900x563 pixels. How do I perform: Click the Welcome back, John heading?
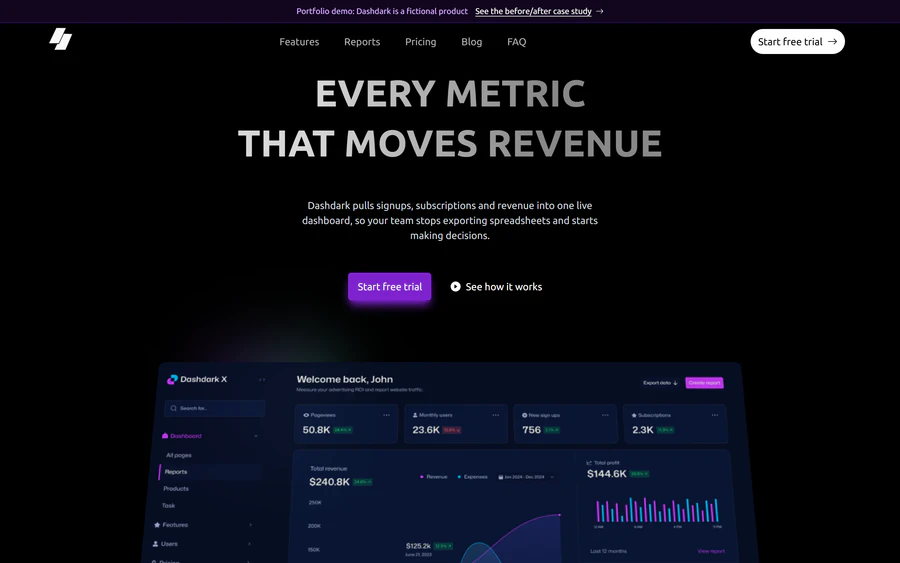344,379
